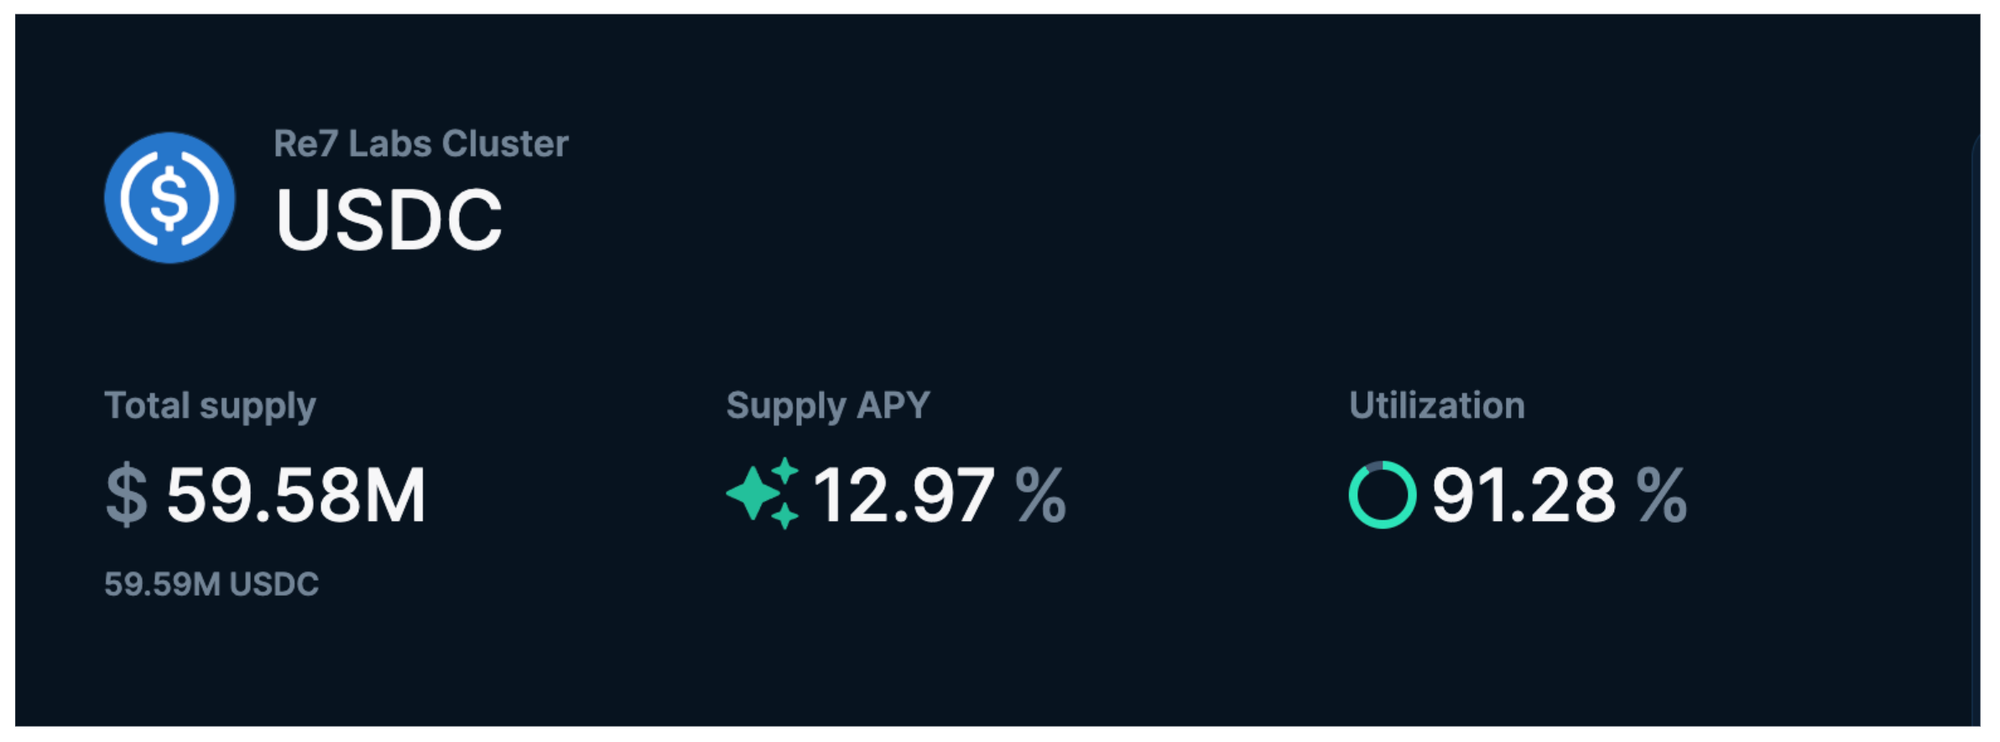The width and height of the screenshot is (2000, 742).
Task: Select the 12.97 supply APY value
Action: tap(903, 495)
